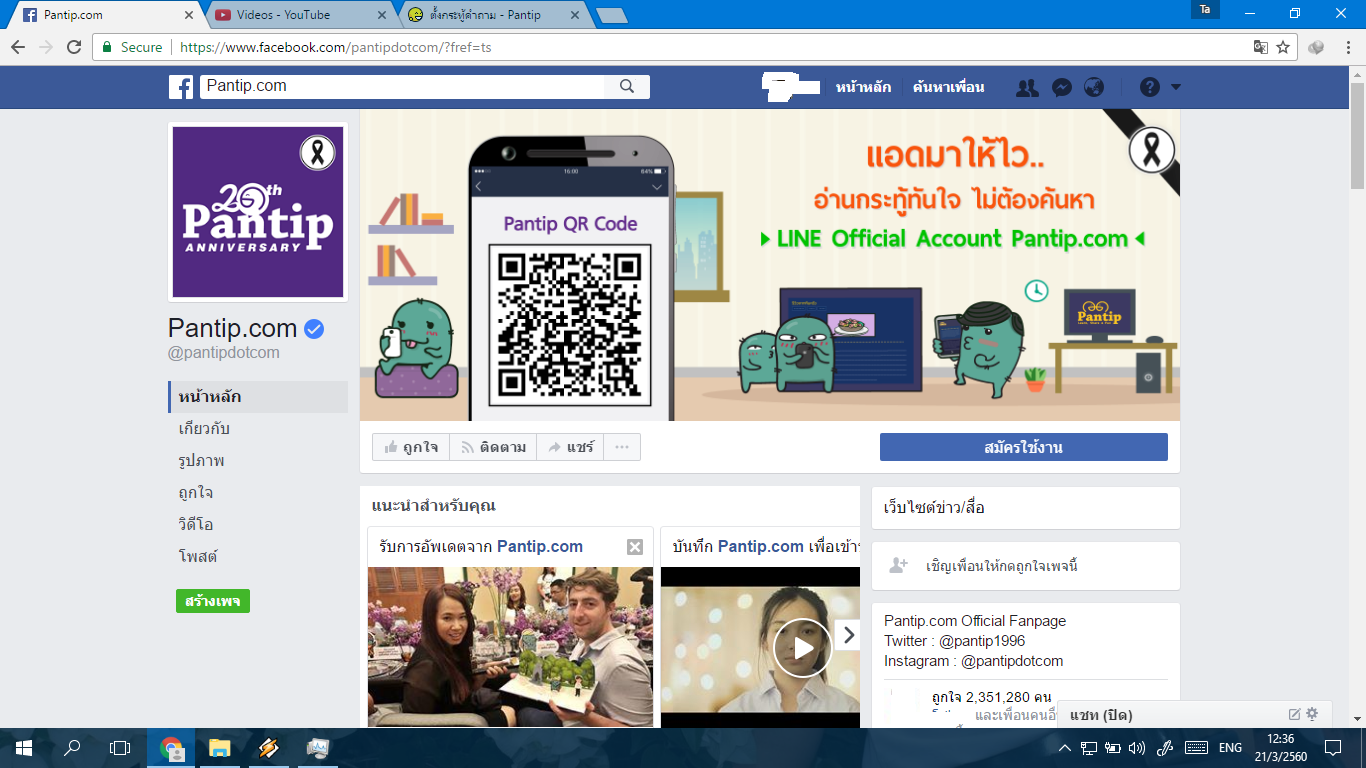Screen dimensions: 1366x768
Task: Select ถูกใจ in the left sidebar menu
Action: coord(195,493)
